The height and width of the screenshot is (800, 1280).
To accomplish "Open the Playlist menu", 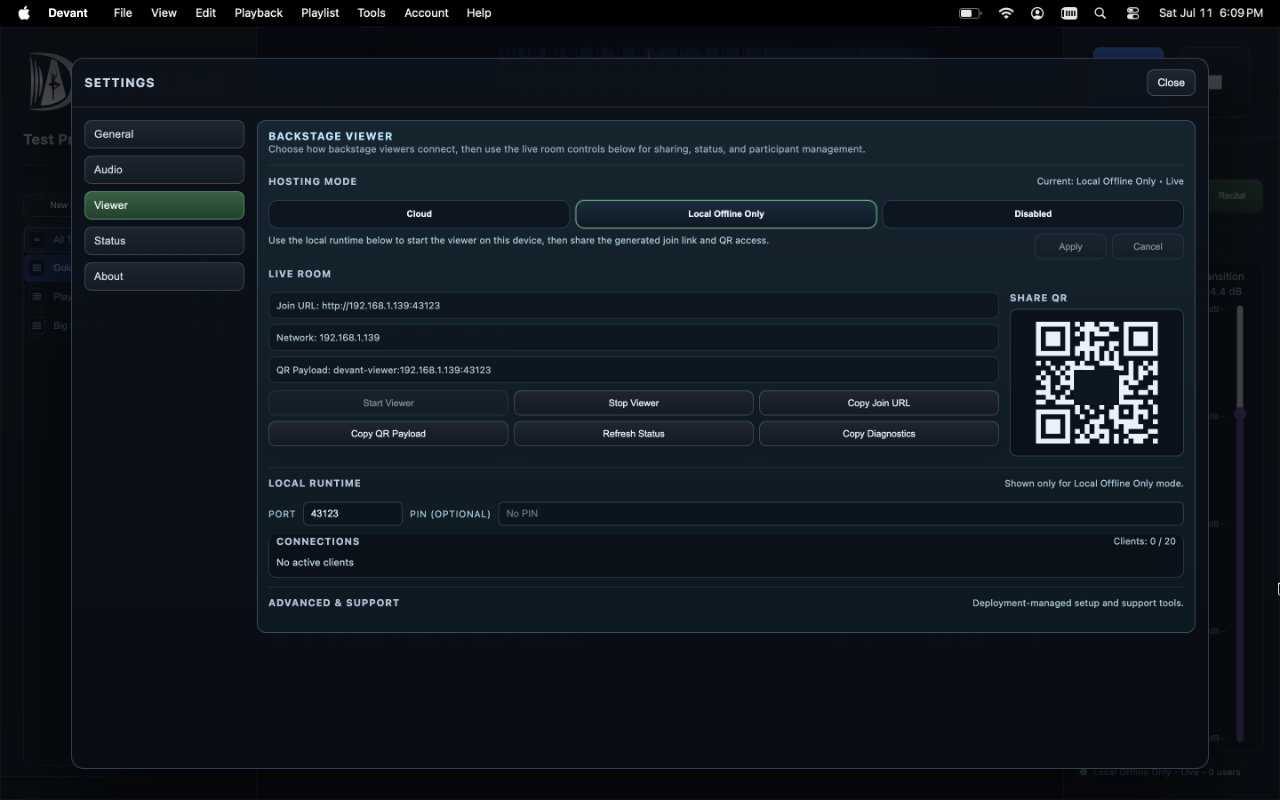I will (320, 13).
